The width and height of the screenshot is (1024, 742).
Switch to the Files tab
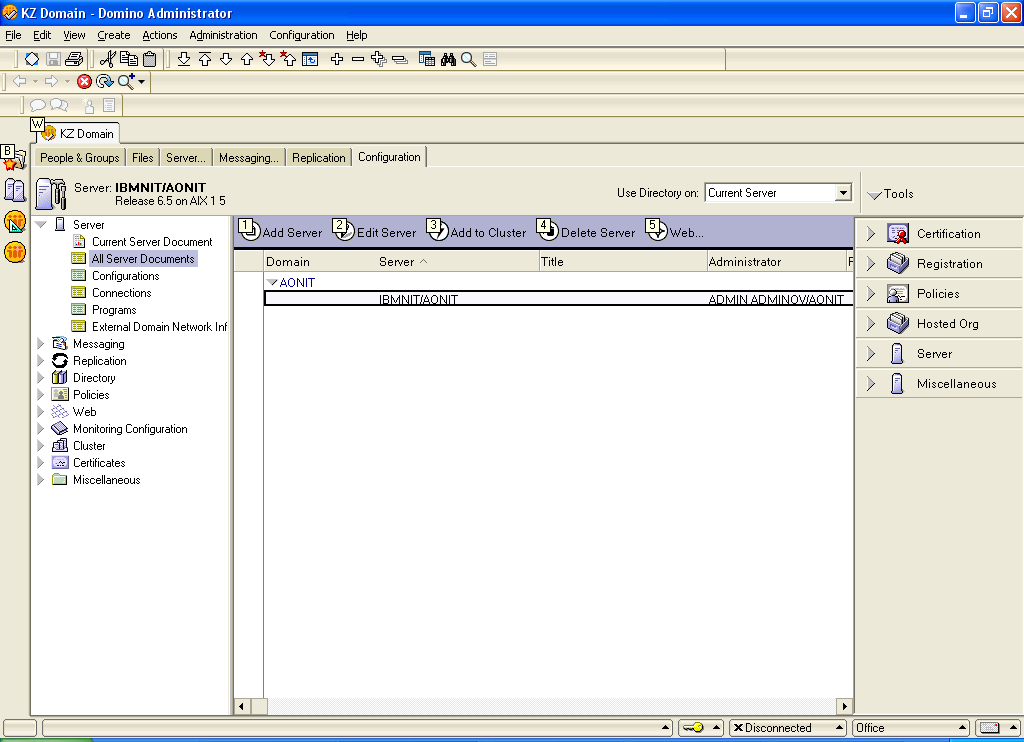click(x=142, y=157)
